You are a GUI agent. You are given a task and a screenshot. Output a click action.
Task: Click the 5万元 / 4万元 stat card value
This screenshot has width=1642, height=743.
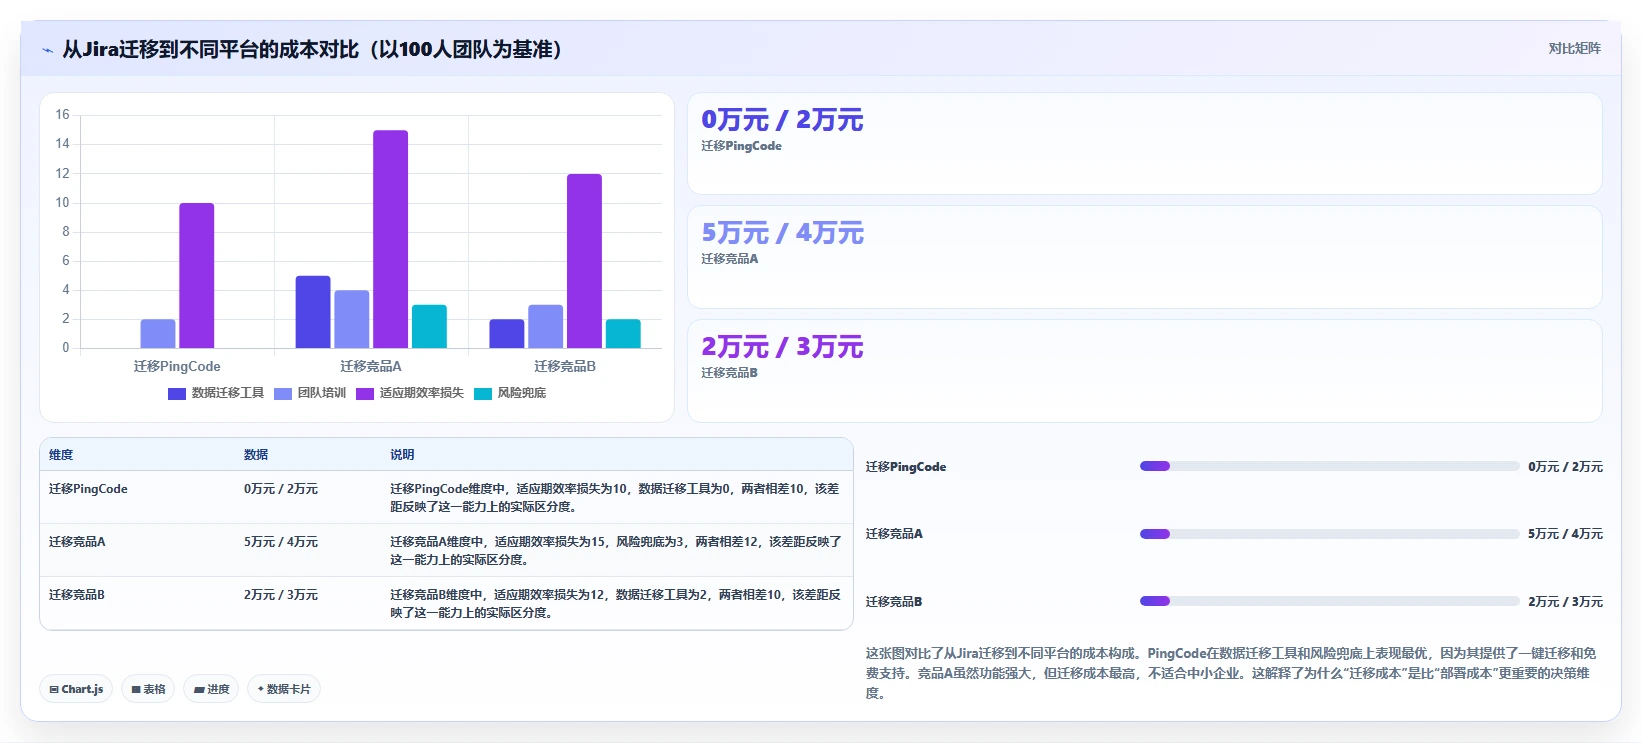click(782, 233)
